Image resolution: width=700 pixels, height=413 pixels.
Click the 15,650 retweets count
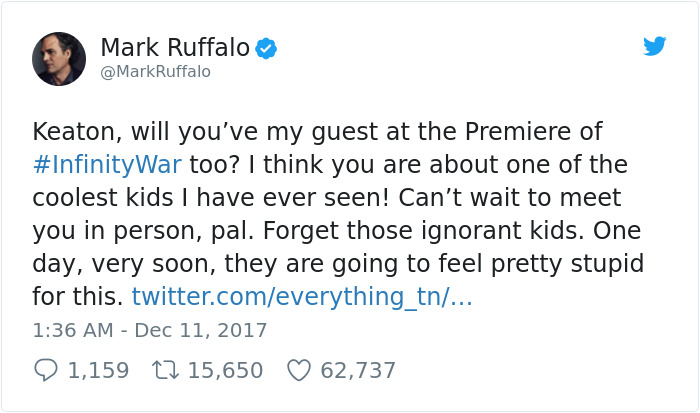(x=224, y=370)
